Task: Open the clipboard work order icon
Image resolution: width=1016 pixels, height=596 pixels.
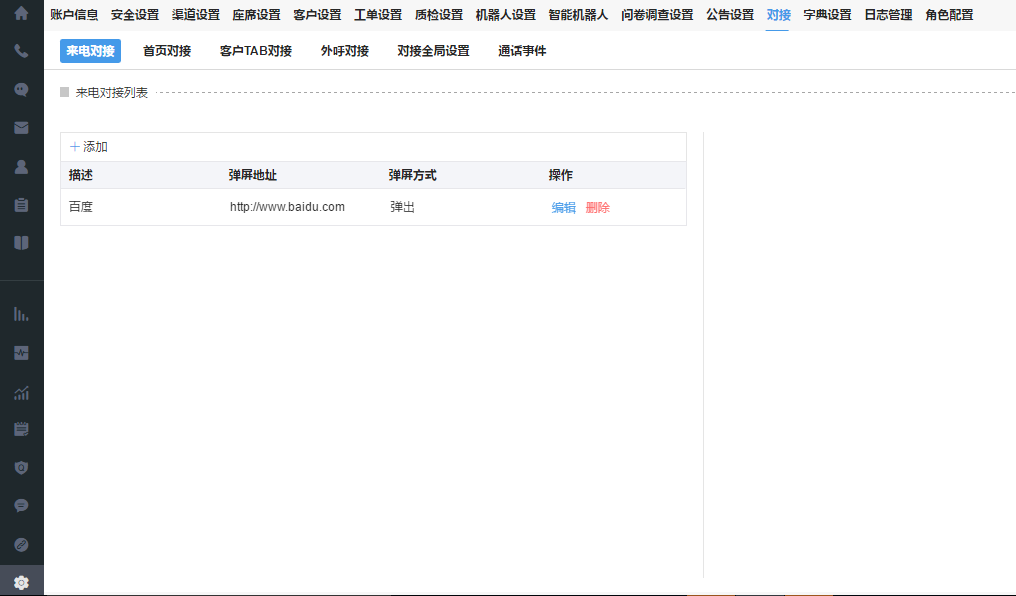Action: [x=21, y=205]
